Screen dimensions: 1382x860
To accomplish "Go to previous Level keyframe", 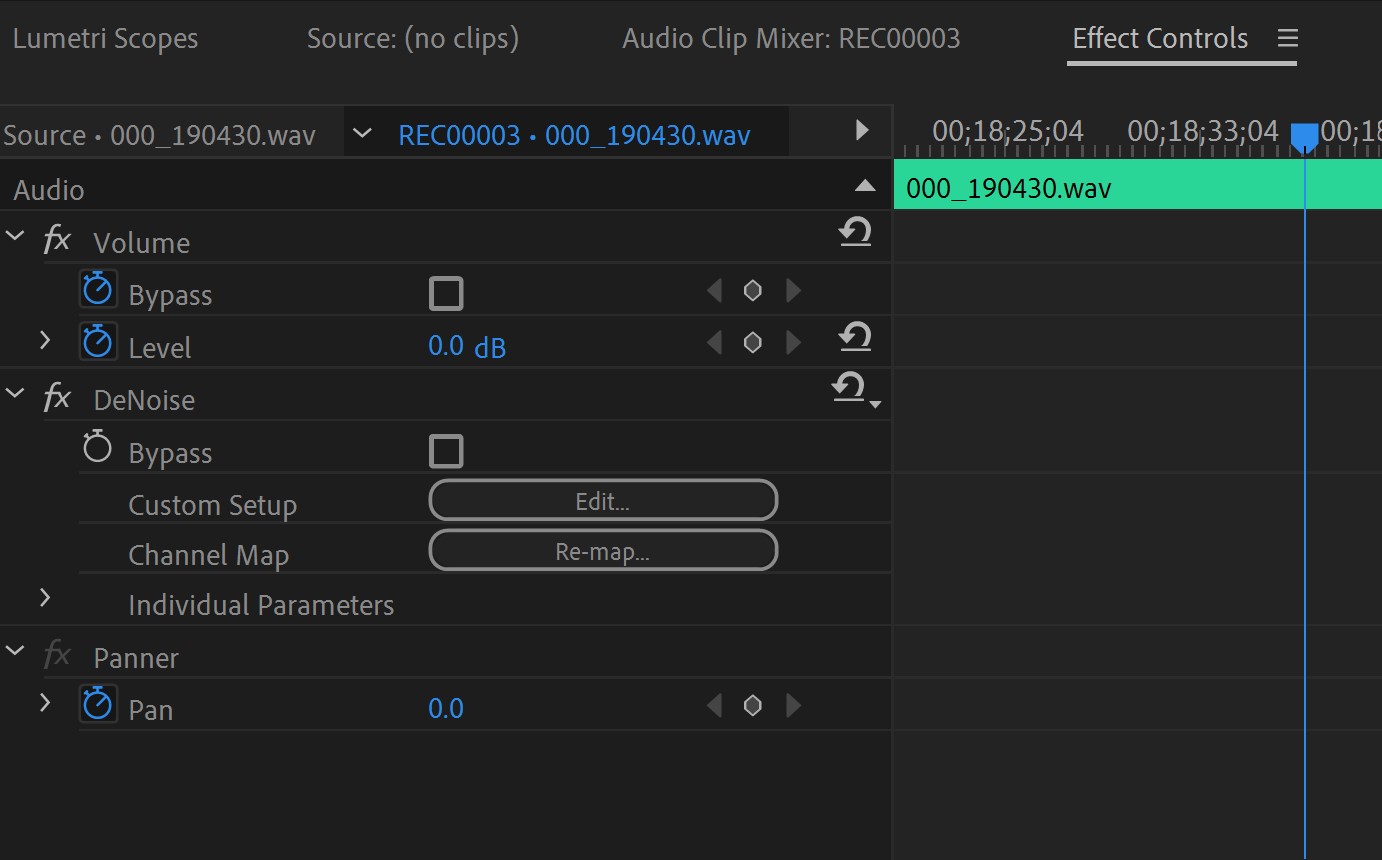I will pos(714,343).
